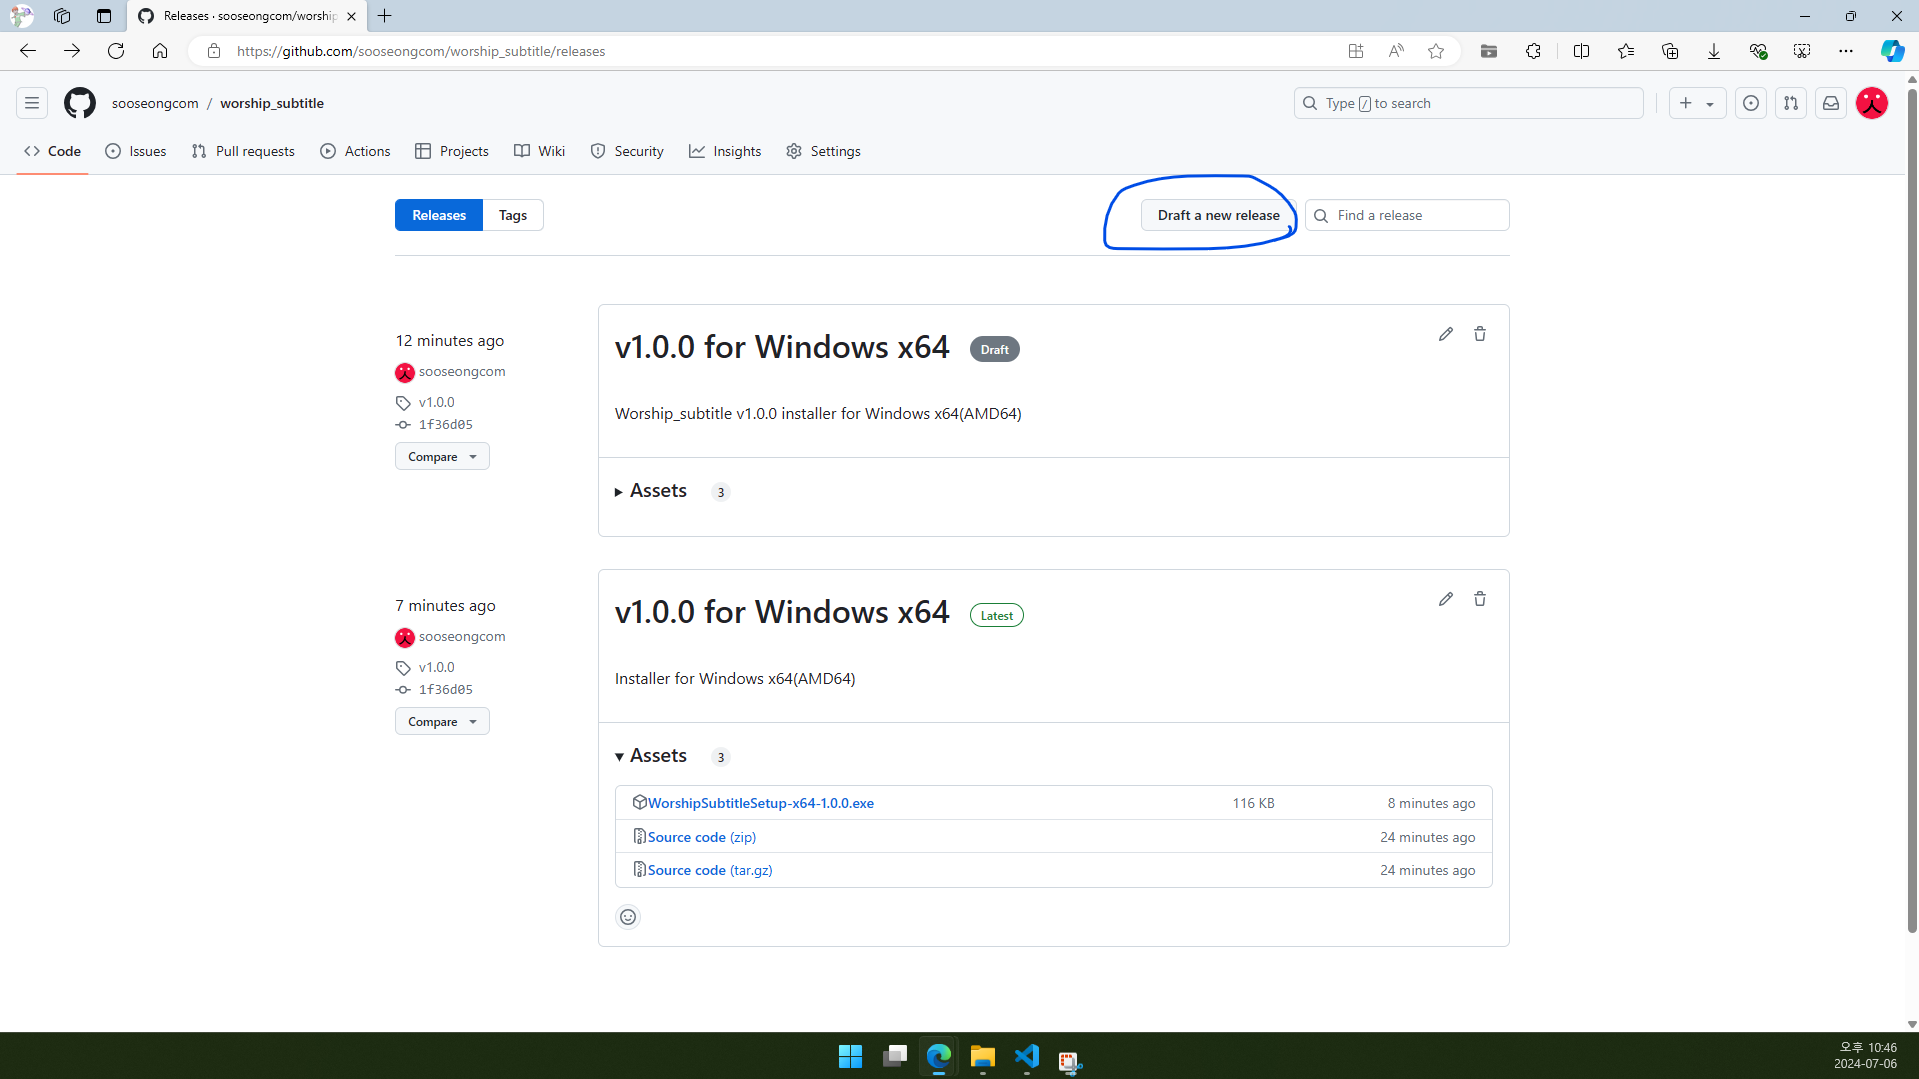Delete the Draft release via trash icon
The height and width of the screenshot is (1079, 1919).
pos(1480,334)
